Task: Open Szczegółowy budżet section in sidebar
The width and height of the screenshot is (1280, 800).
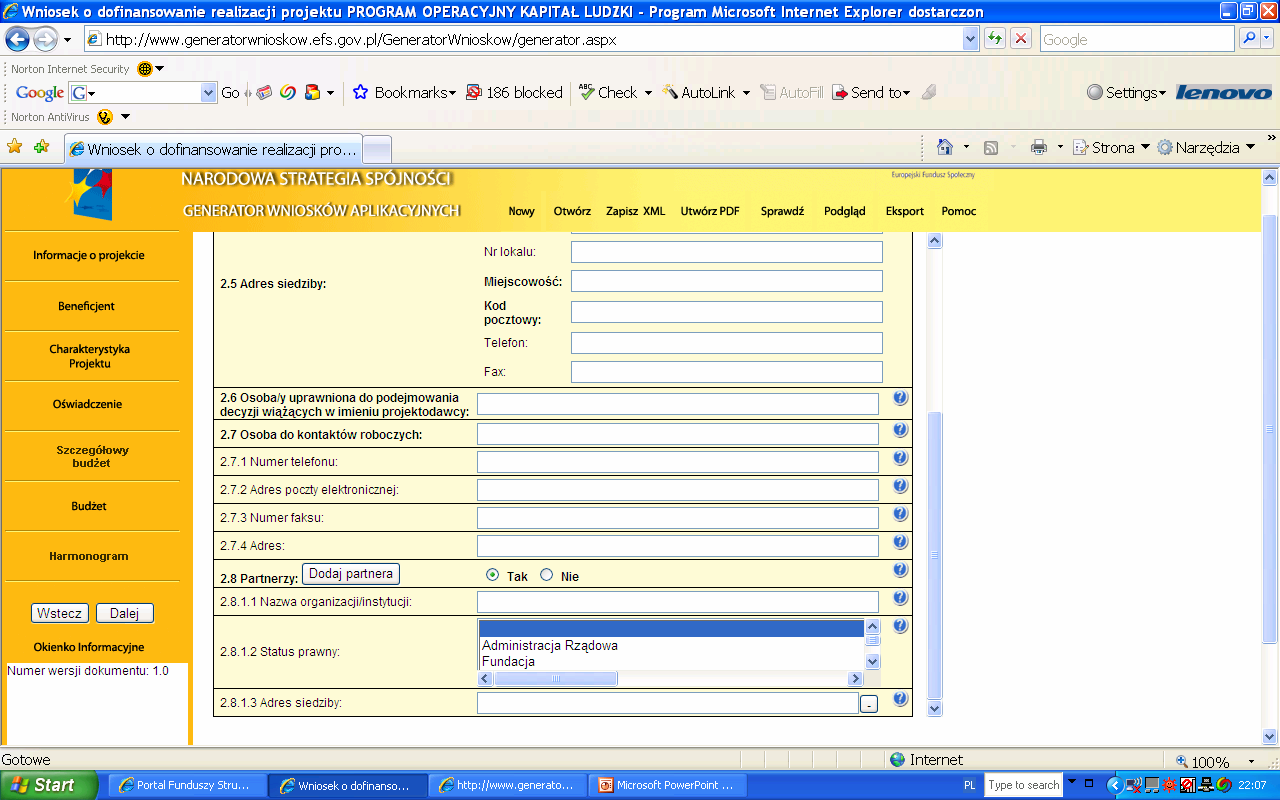Action: pos(91,456)
